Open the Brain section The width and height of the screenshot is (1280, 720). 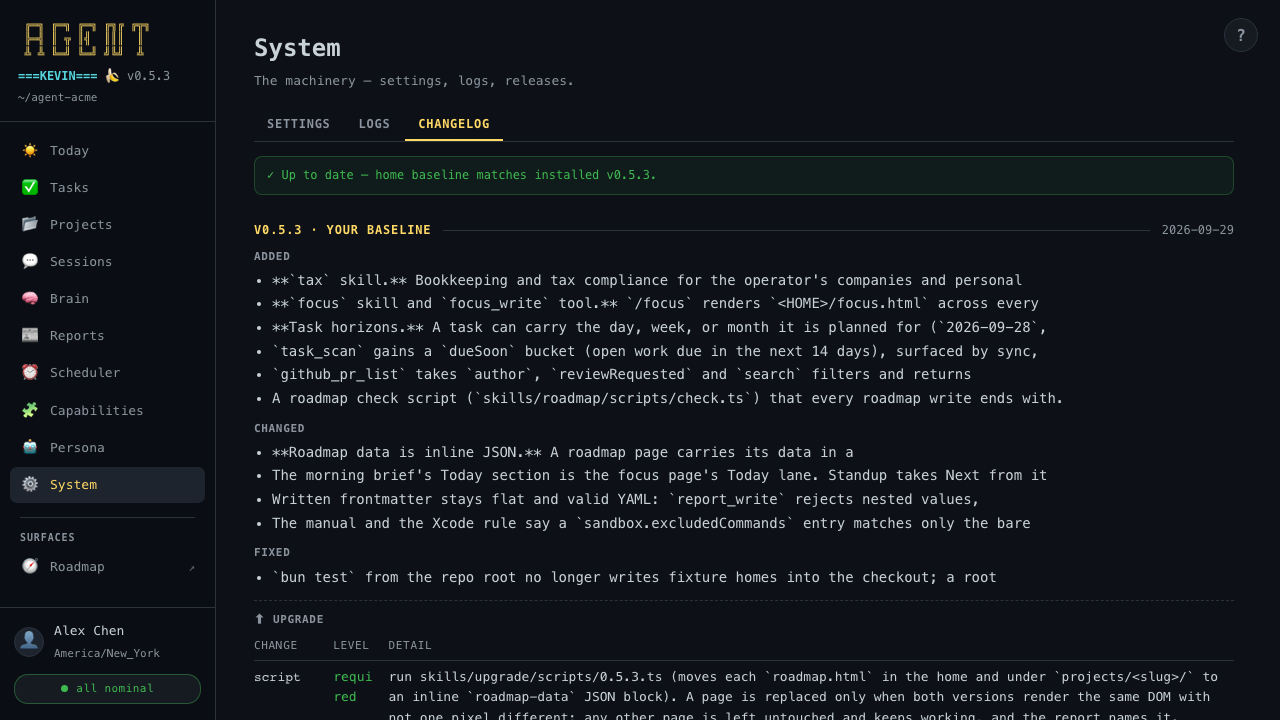click(107, 298)
